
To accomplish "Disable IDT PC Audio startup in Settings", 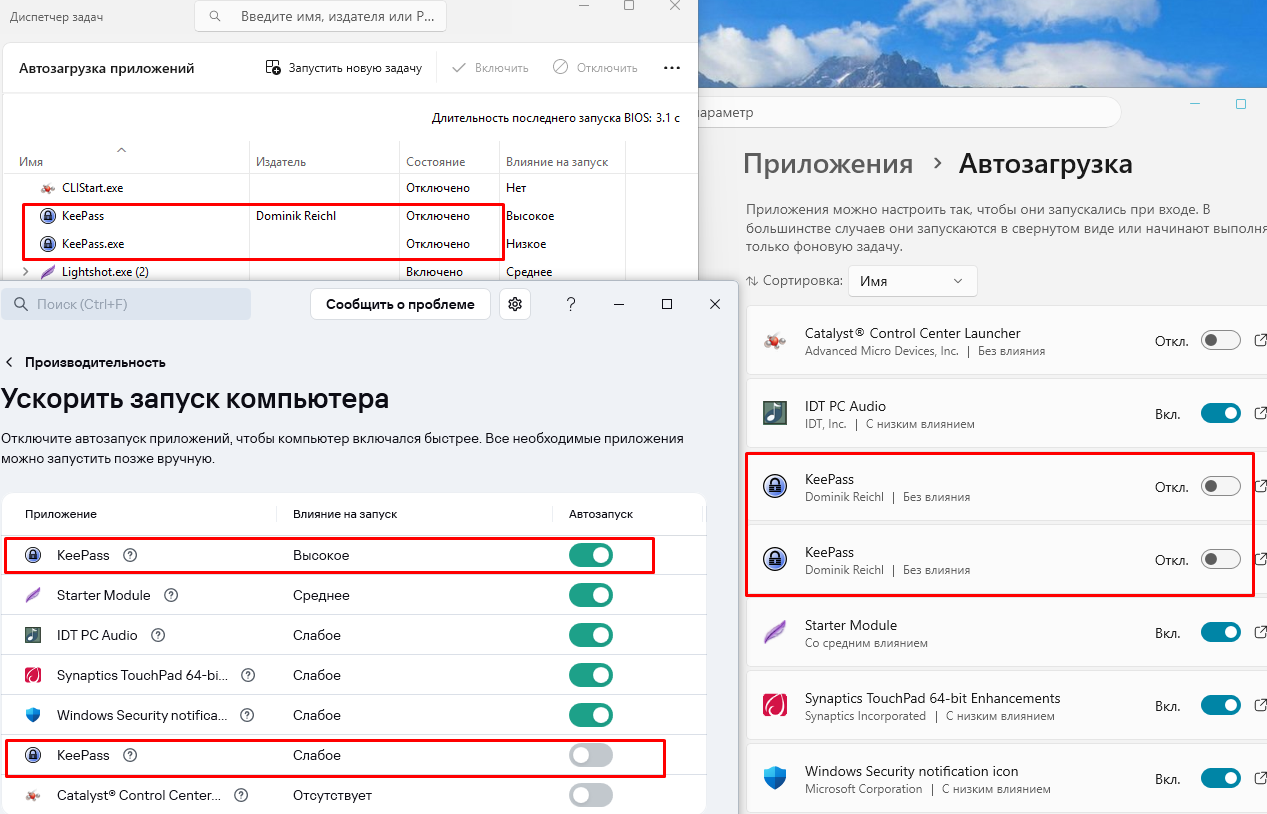I will click(x=1221, y=413).
